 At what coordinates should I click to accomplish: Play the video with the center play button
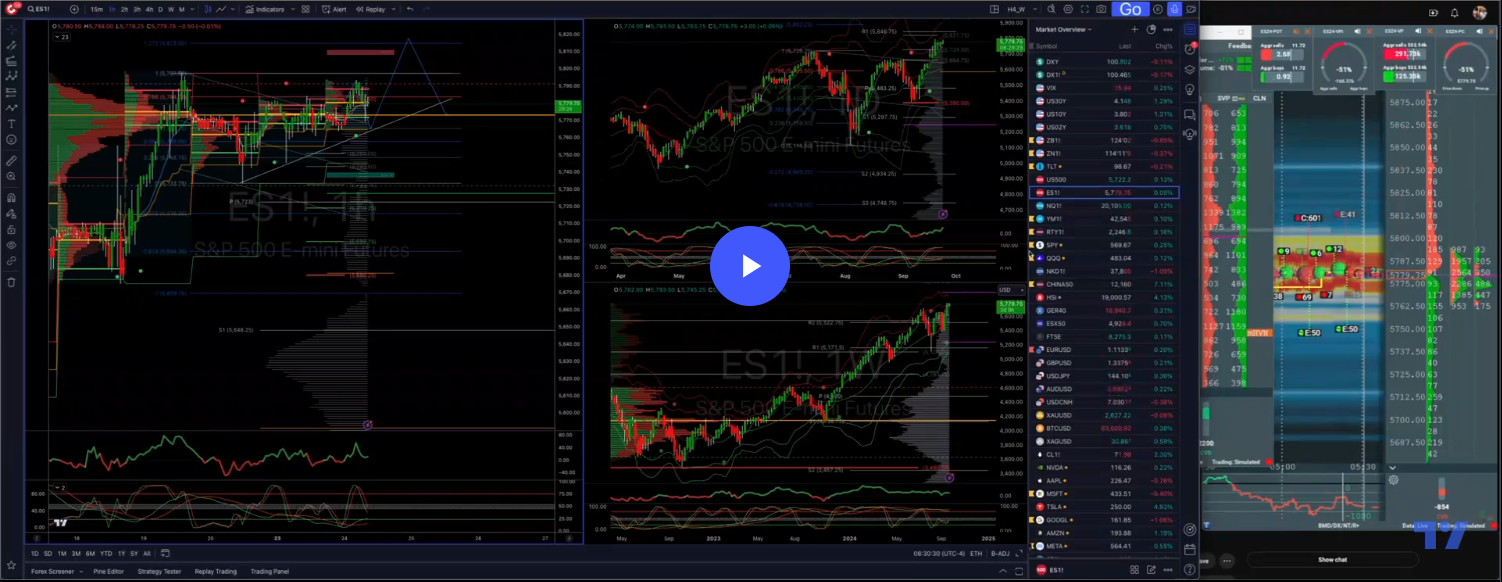[750, 266]
